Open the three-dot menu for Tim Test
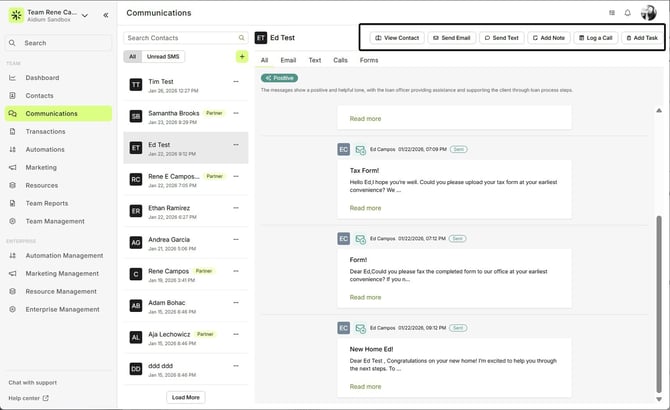 [236, 83]
